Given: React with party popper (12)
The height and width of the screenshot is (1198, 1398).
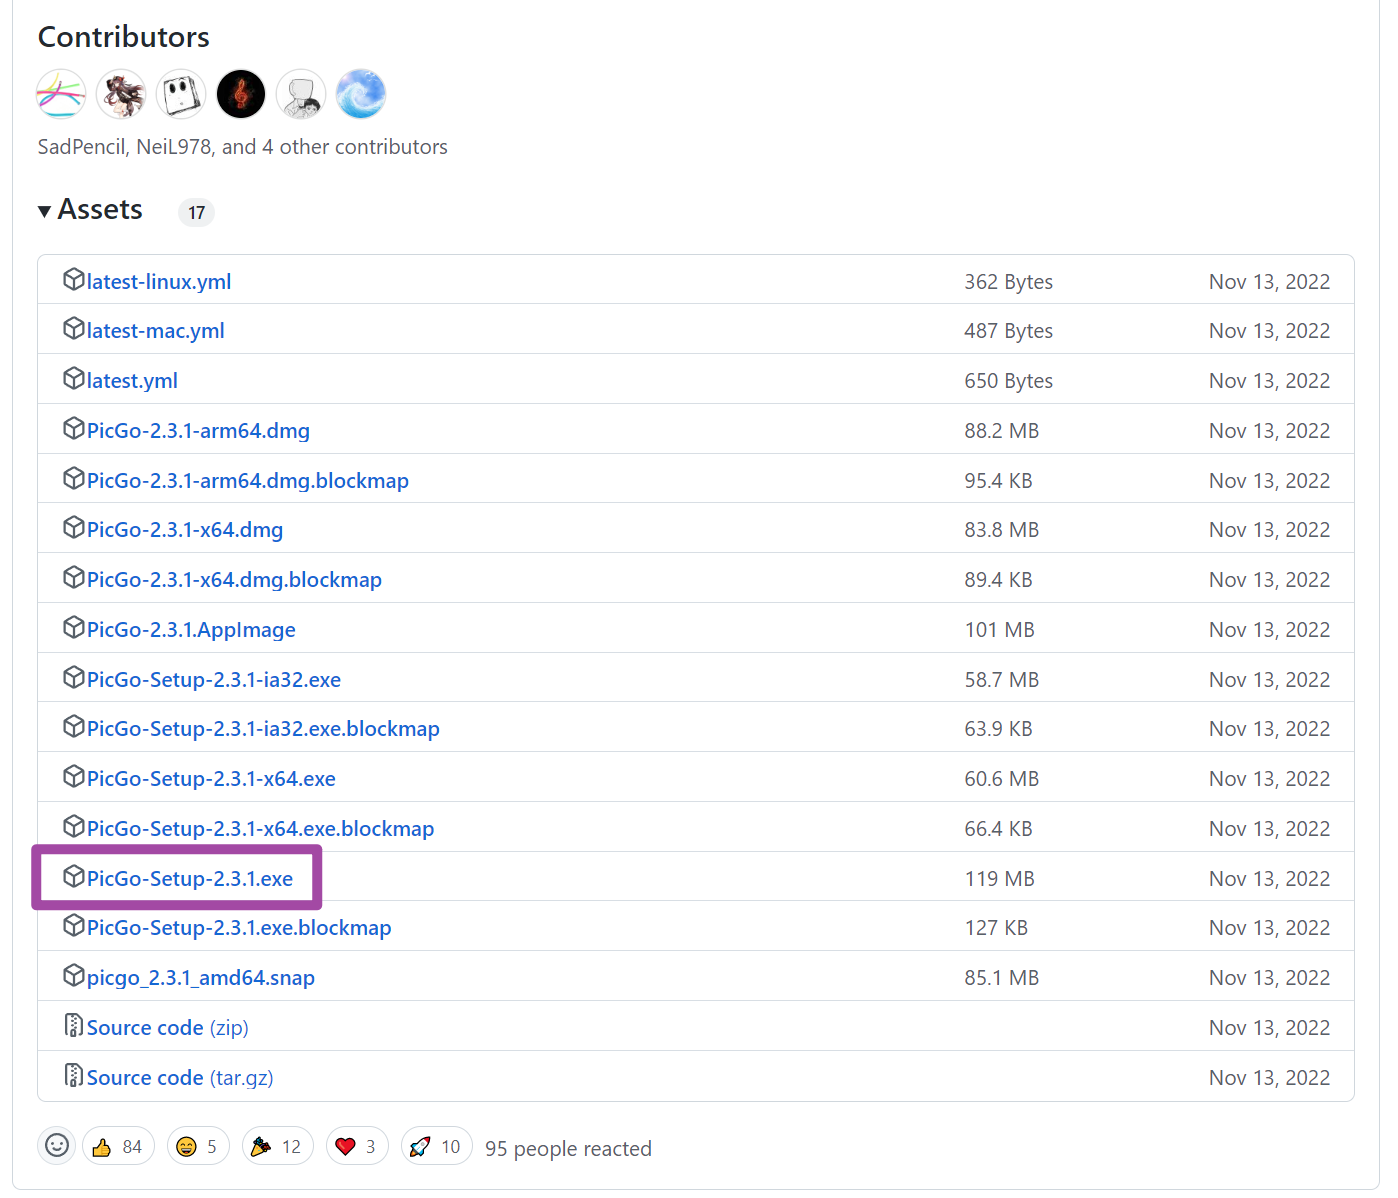Looking at the screenshot, I should click(278, 1146).
